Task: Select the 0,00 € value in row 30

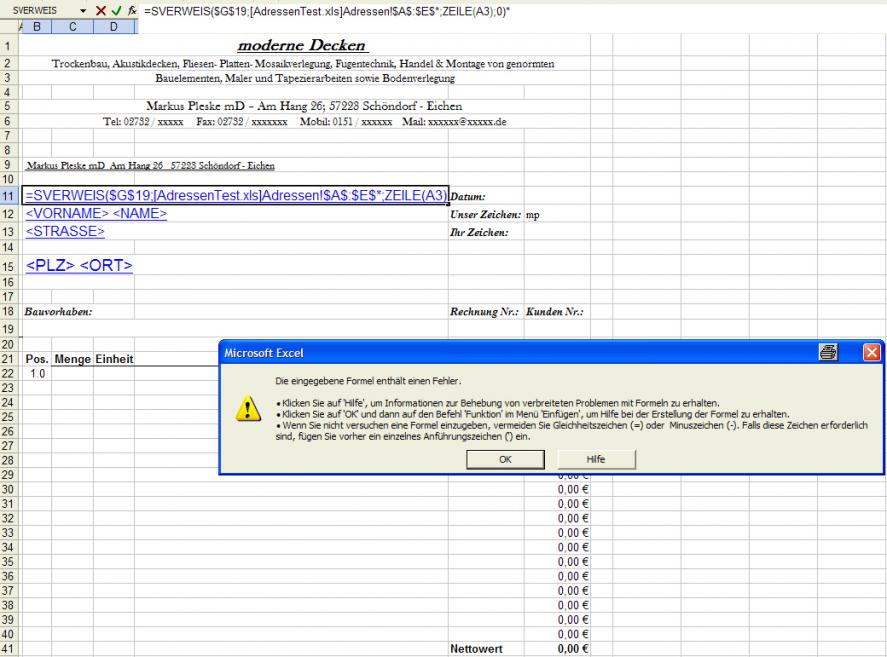Action: click(572, 489)
